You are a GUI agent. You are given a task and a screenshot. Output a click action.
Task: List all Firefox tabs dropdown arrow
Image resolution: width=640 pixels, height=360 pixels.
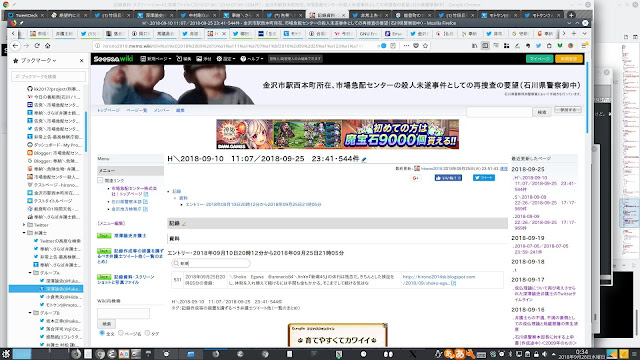point(584,33)
